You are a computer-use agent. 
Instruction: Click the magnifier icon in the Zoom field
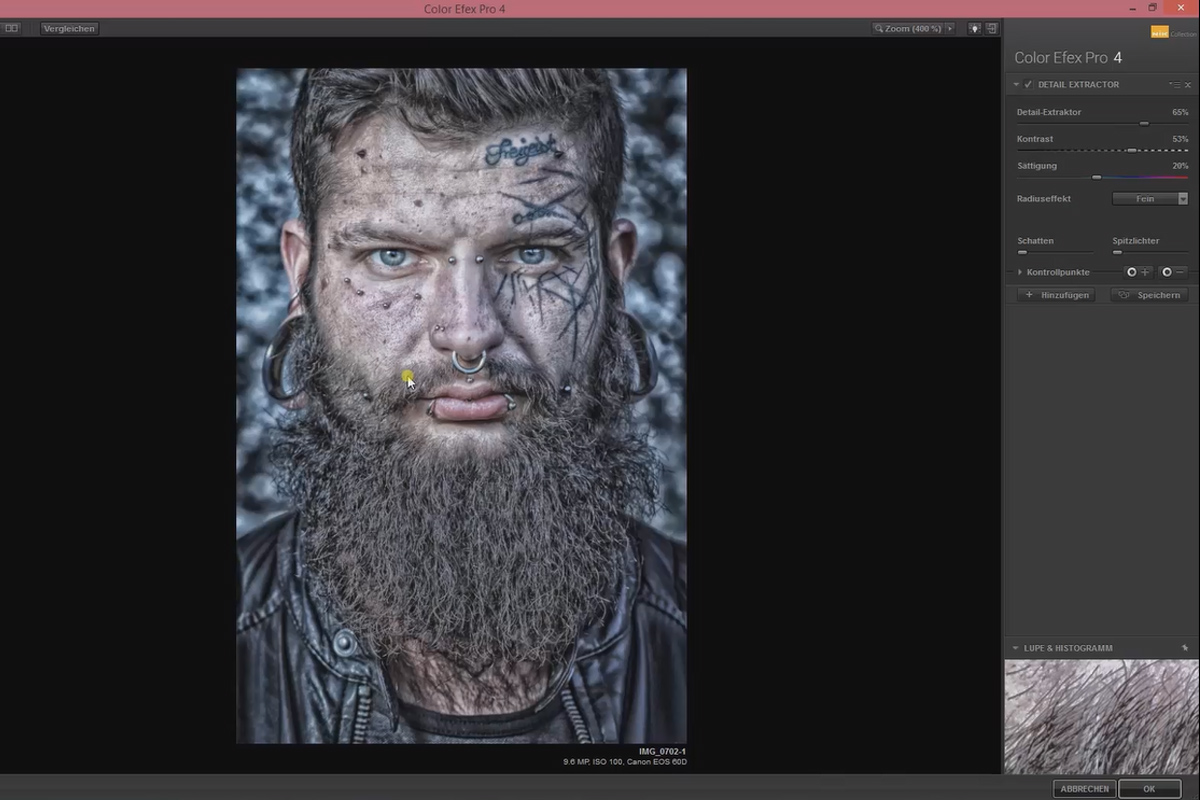pyautogui.click(x=879, y=27)
